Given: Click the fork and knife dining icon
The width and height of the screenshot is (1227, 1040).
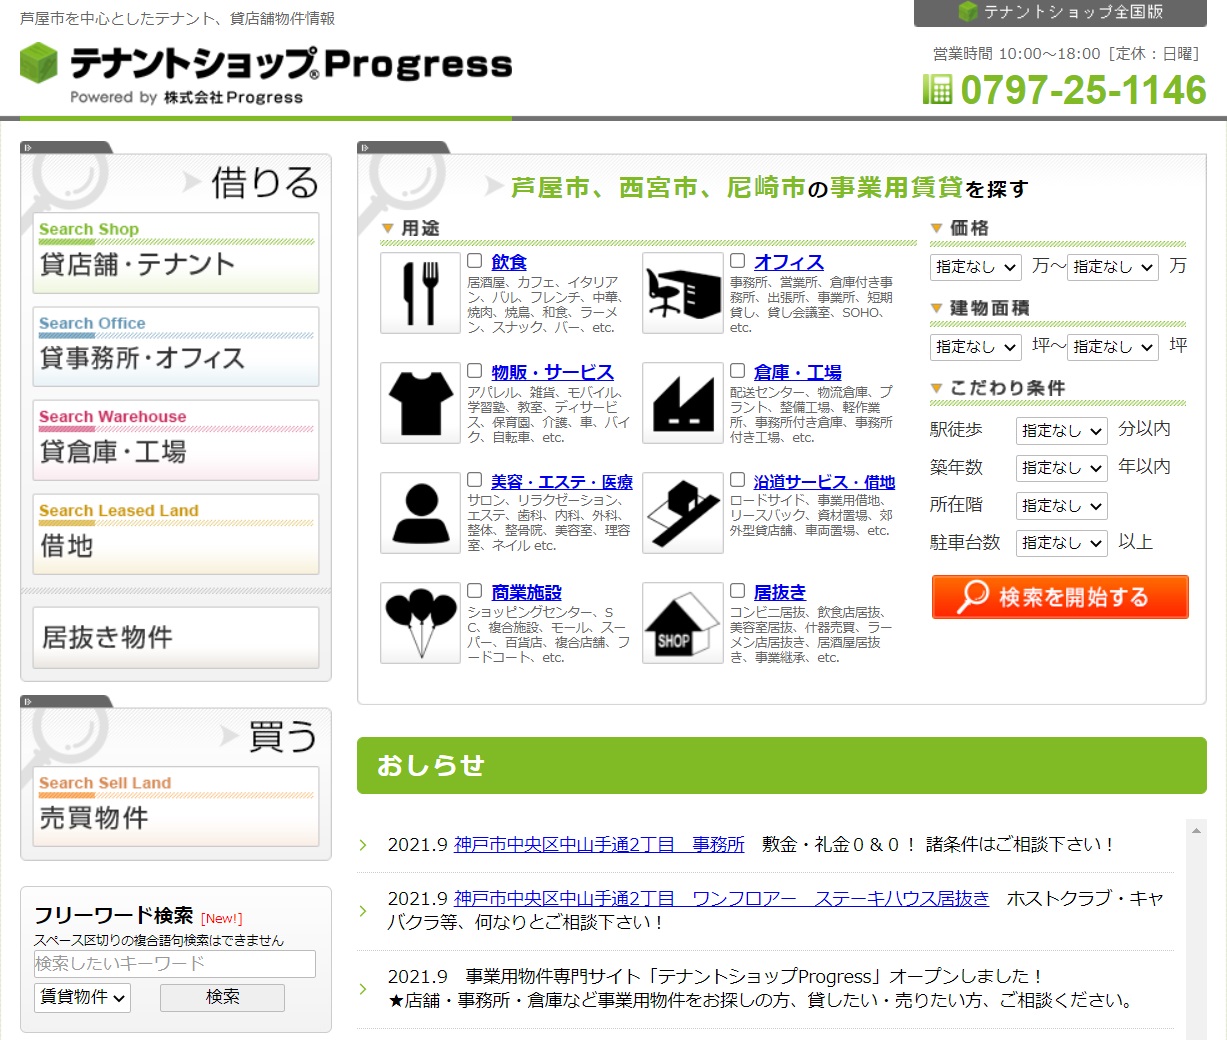Looking at the screenshot, I should 420,293.
